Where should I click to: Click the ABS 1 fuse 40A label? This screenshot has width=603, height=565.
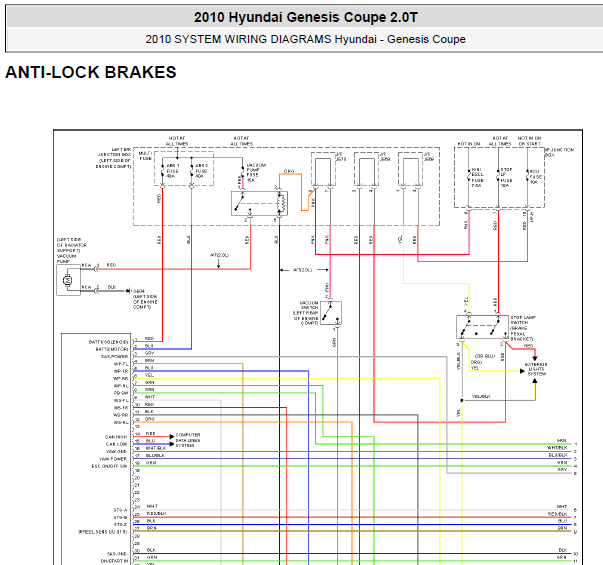[172, 171]
